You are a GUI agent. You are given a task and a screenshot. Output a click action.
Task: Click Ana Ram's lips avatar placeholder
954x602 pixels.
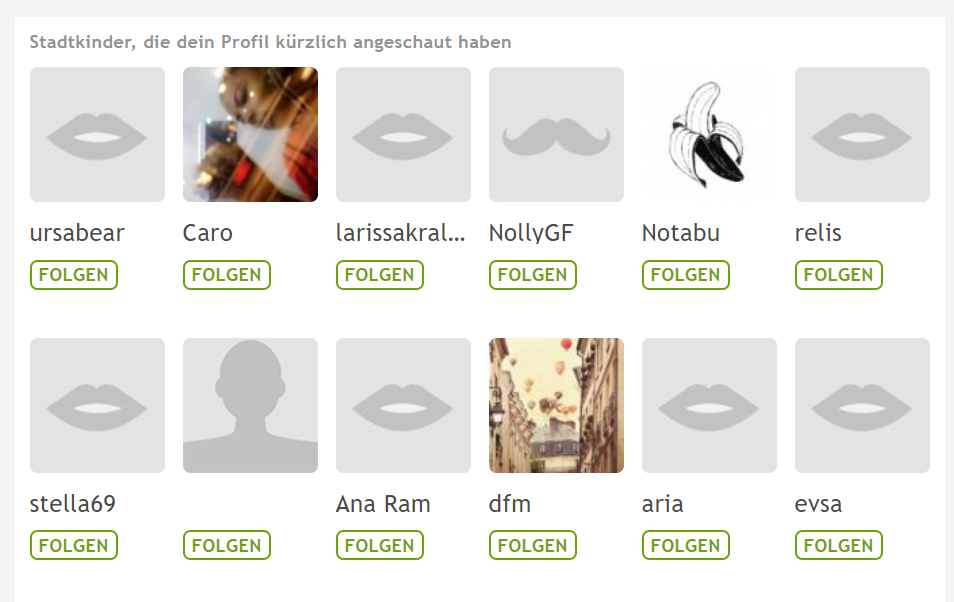click(x=403, y=405)
